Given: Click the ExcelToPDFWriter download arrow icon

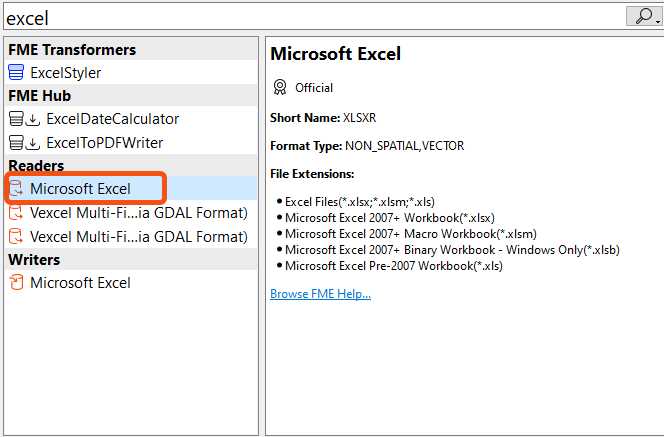Looking at the screenshot, I should (33, 144).
